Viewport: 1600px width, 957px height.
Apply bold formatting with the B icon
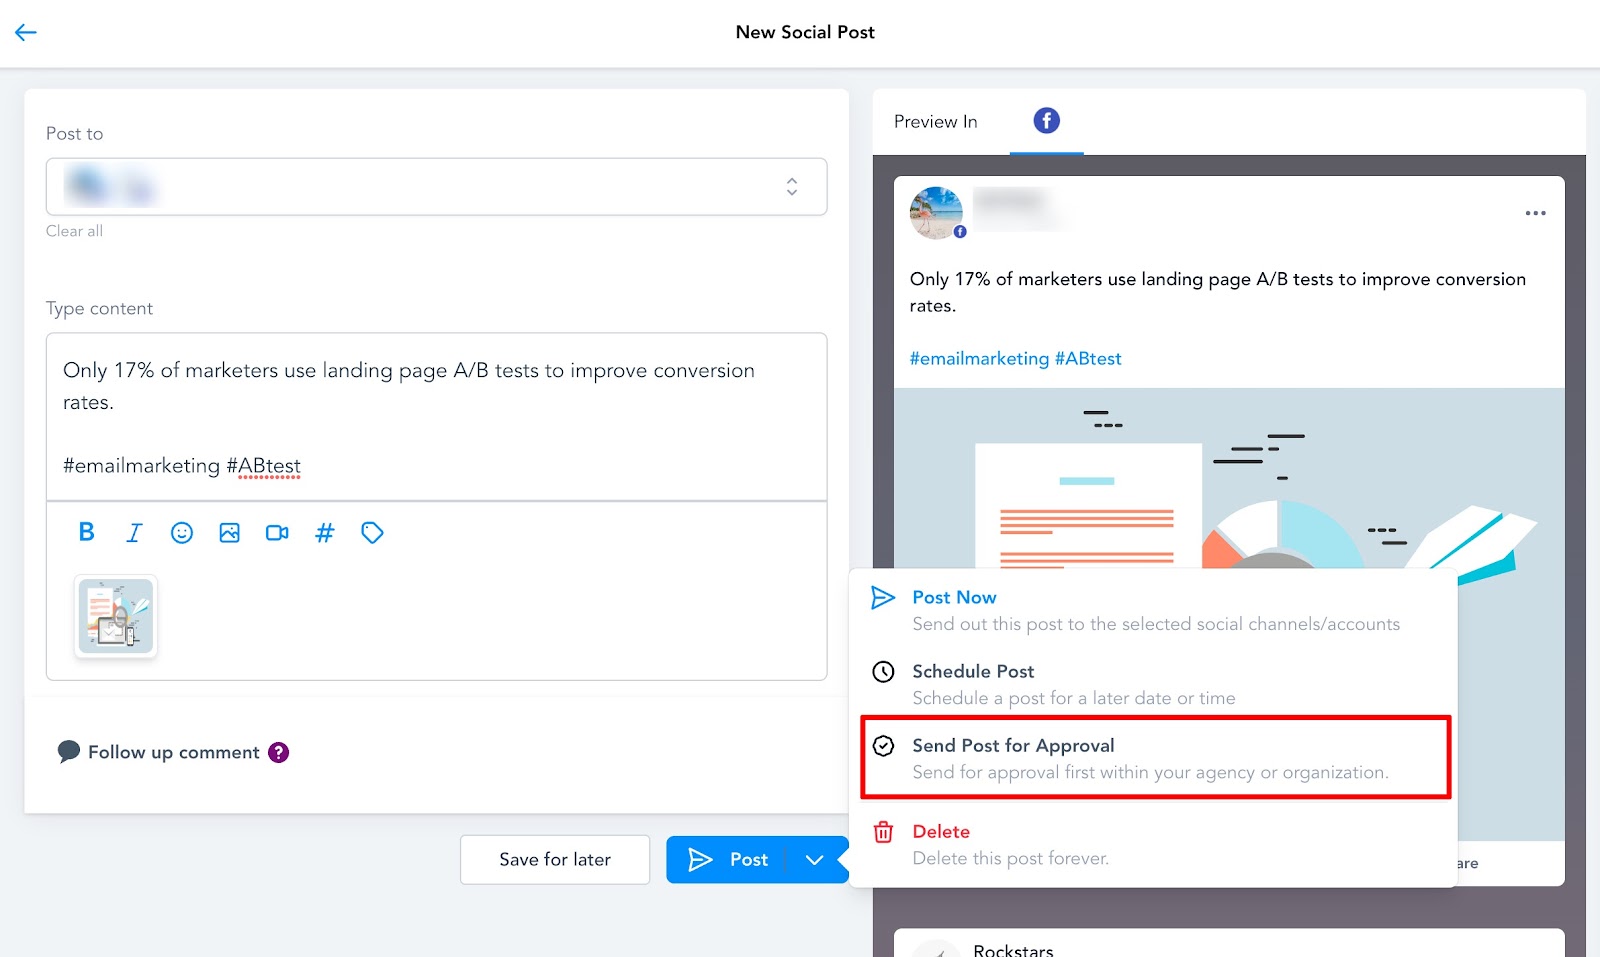86,532
